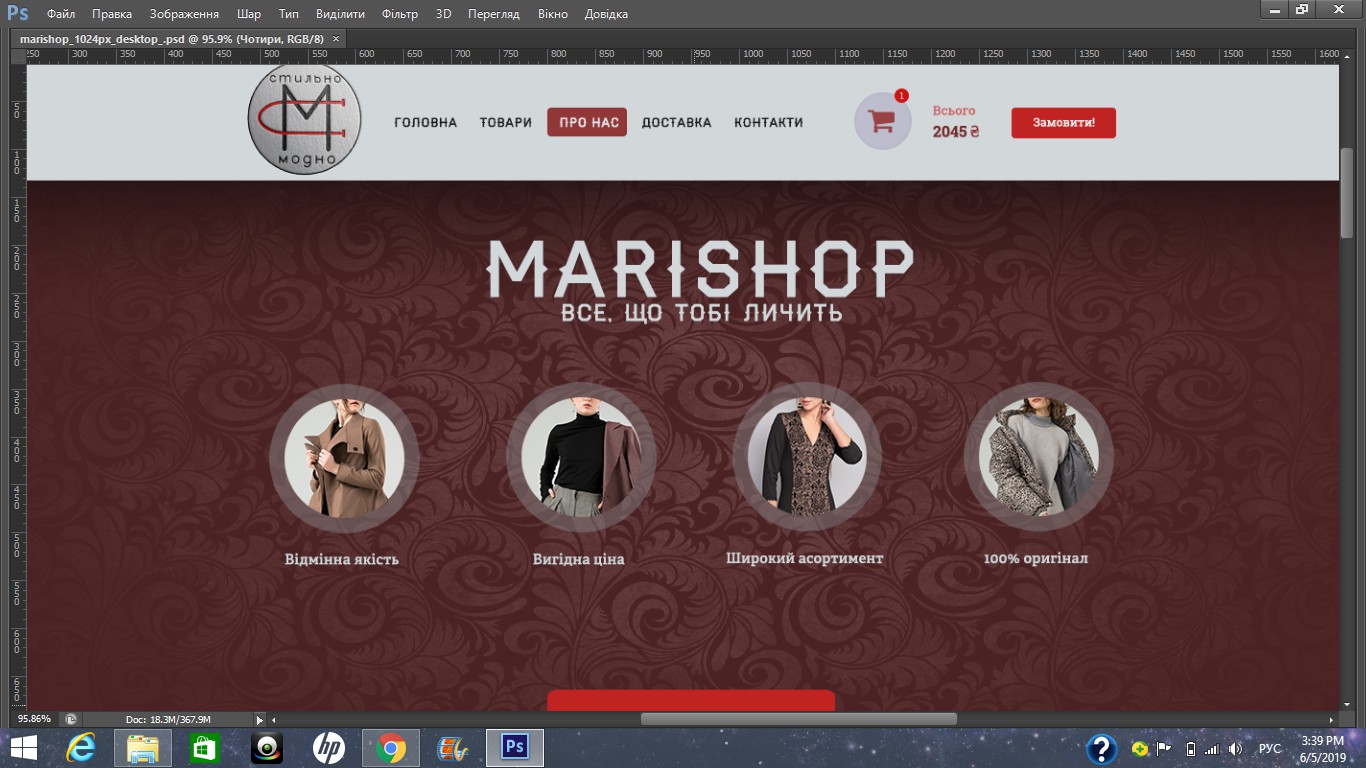Screen dimensions: 1366x768
Task: Click ДОСТАВКА in the site navigation
Action: tap(677, 122)
